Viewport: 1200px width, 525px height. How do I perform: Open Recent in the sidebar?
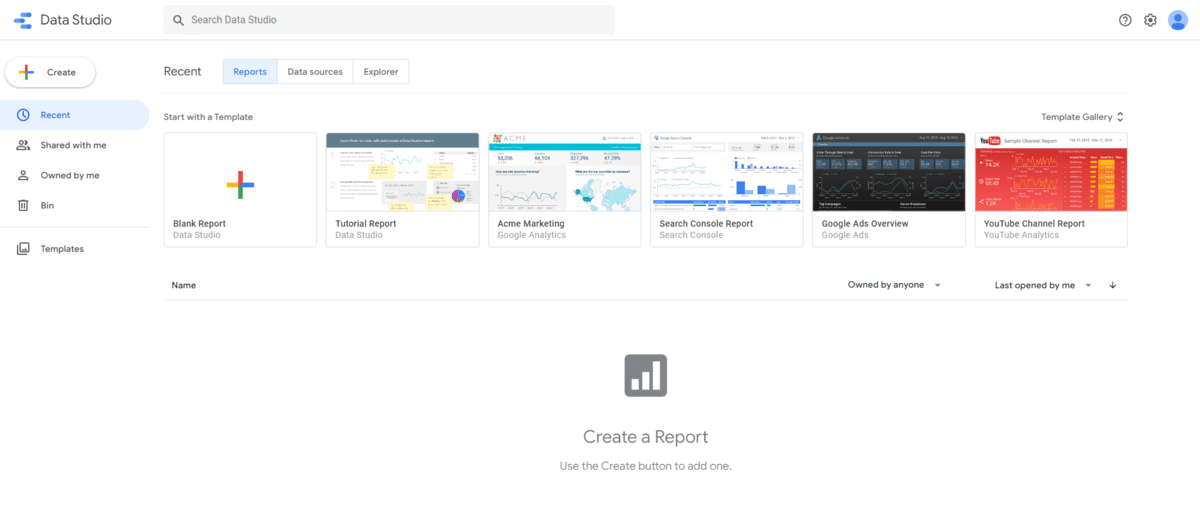coord(74,115)
